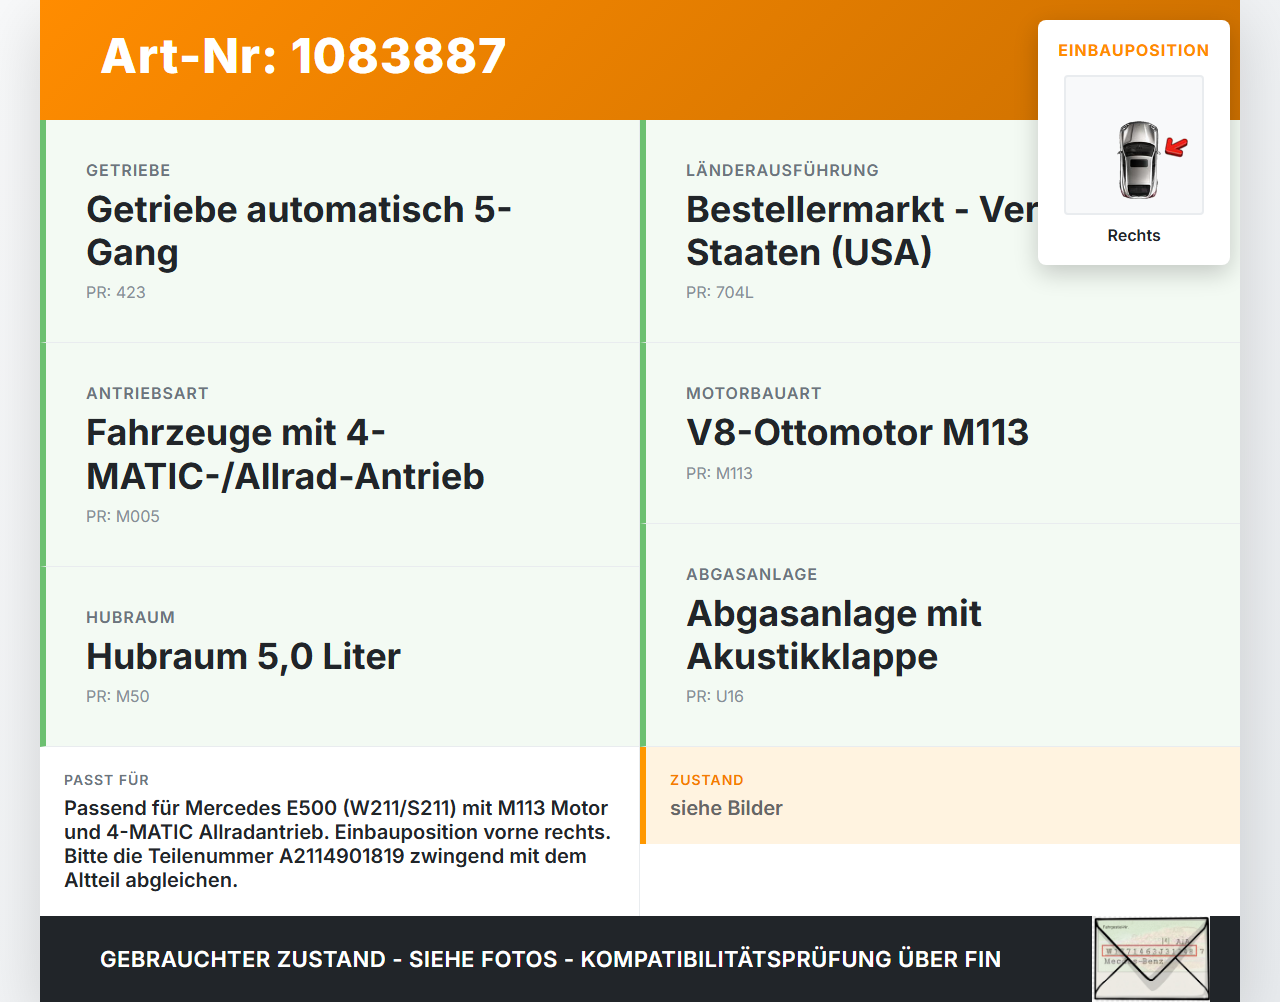Click the PR: M50 code

click(118, 696)
